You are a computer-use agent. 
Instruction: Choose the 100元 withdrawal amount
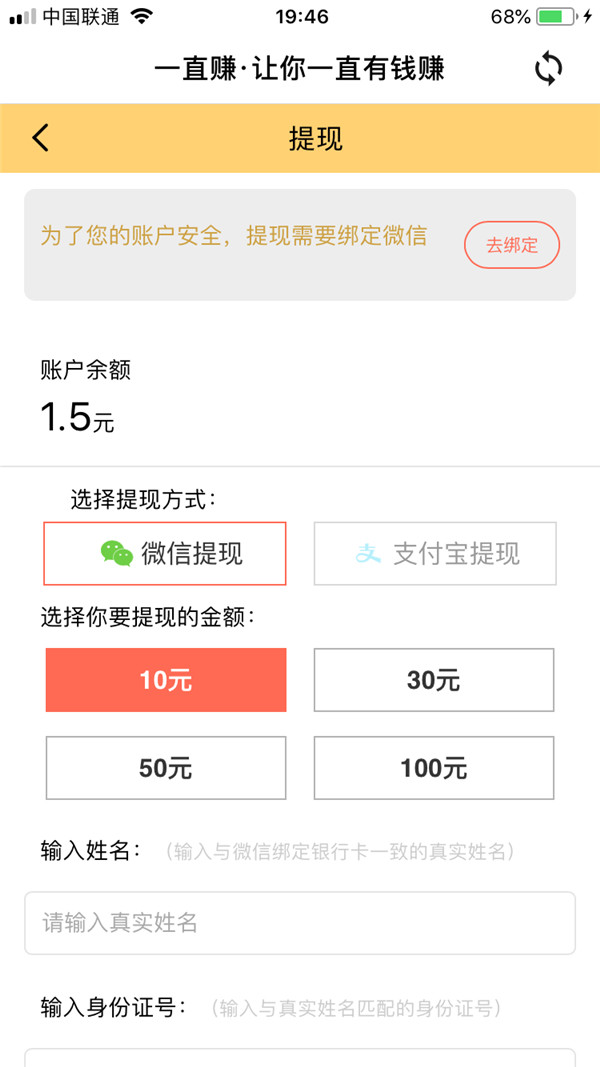434,768
